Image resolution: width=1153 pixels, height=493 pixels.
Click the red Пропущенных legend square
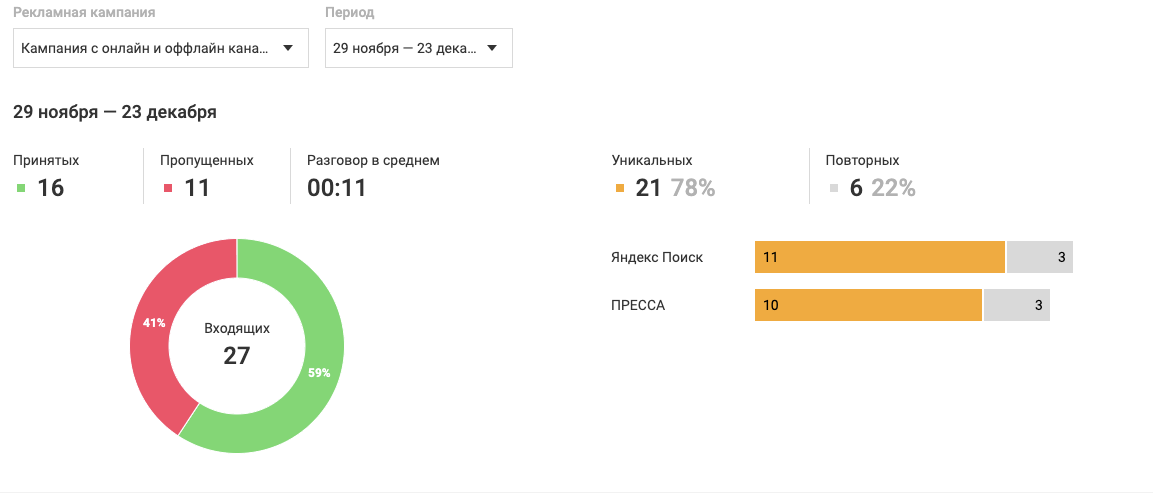click(168, 188)
